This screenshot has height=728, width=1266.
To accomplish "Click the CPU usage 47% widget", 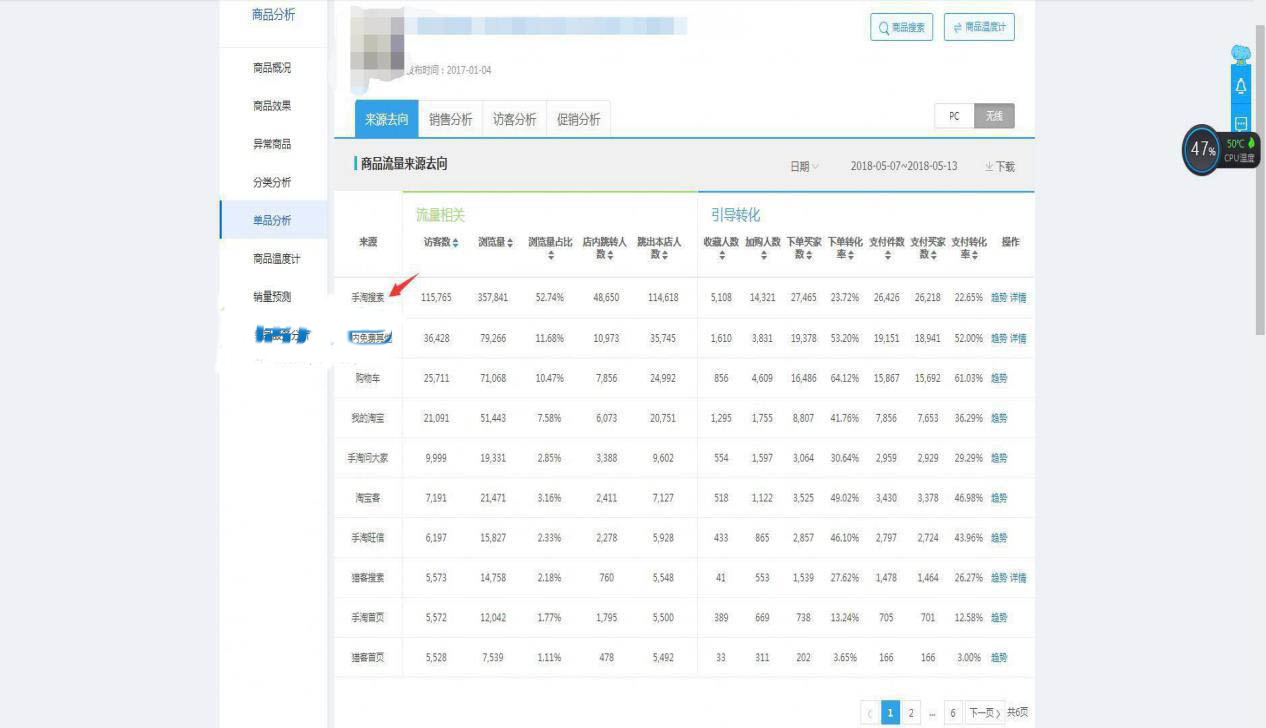I will (x=1201, y=150).
